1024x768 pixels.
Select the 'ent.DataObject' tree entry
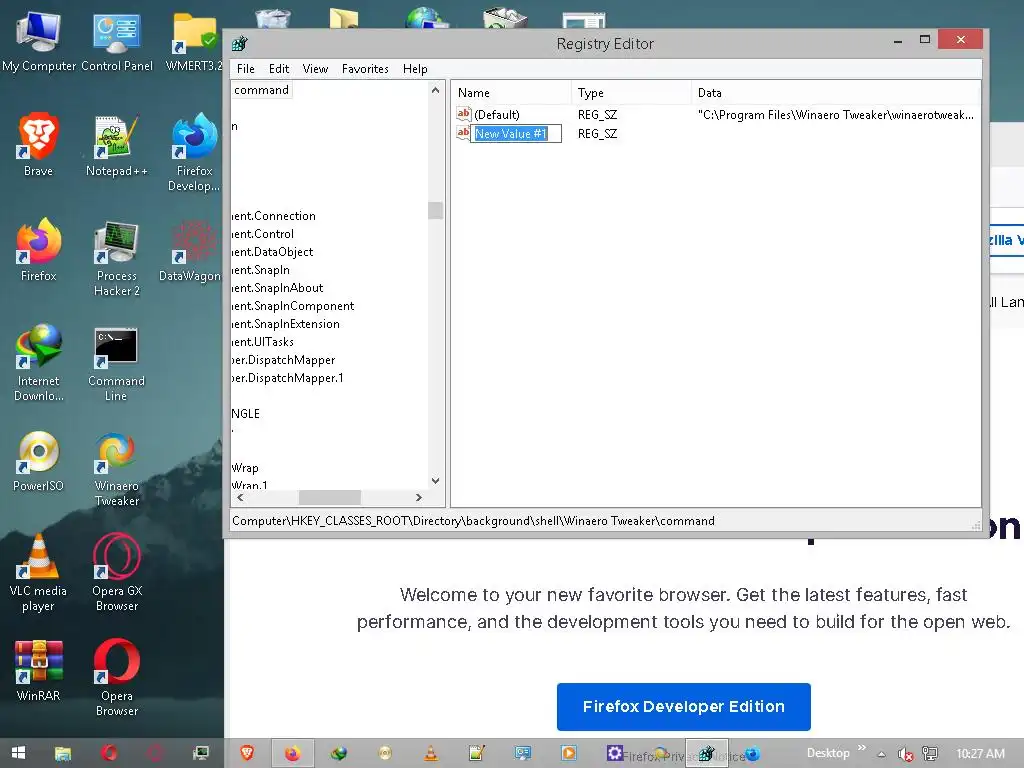point(273,251)
